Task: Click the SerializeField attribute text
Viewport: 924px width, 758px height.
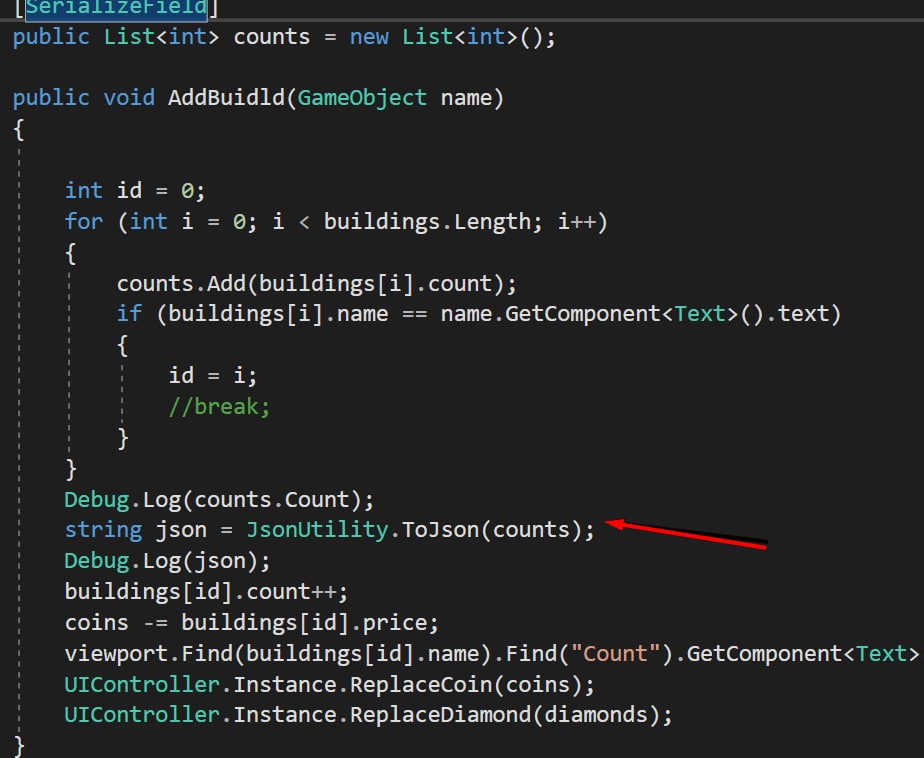Action: (117, 8)
